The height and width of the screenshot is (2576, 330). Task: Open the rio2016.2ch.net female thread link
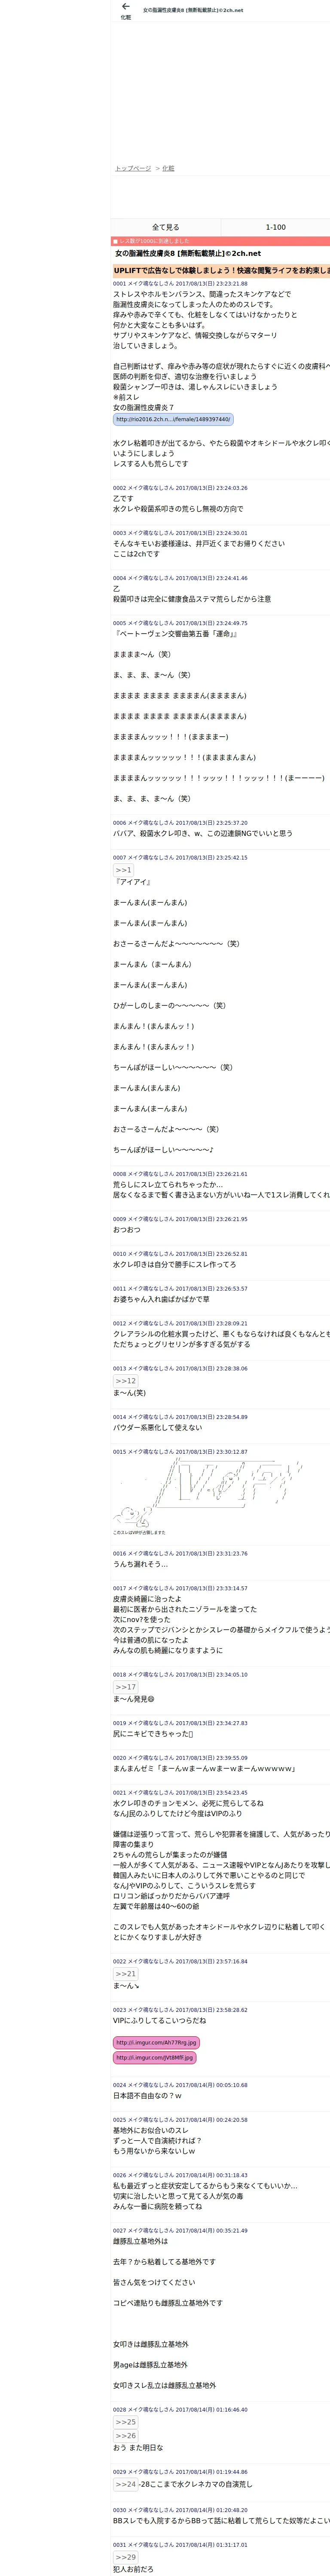click(173, 419)
